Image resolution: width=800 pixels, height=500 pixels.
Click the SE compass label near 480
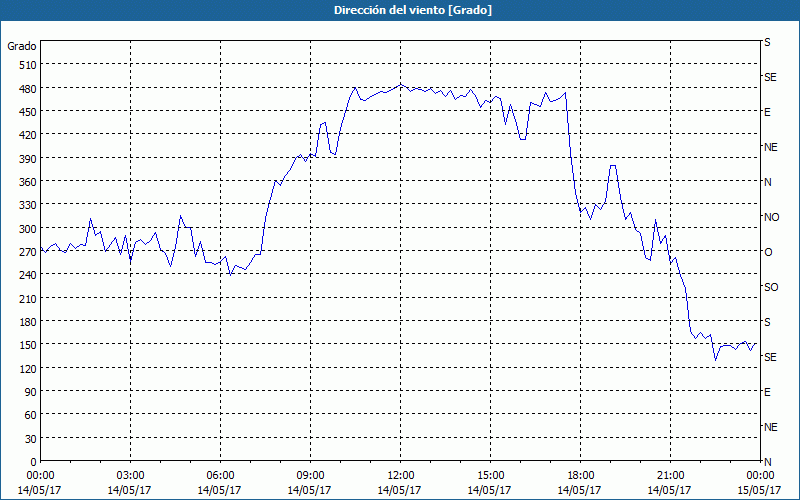pos(770,77)
